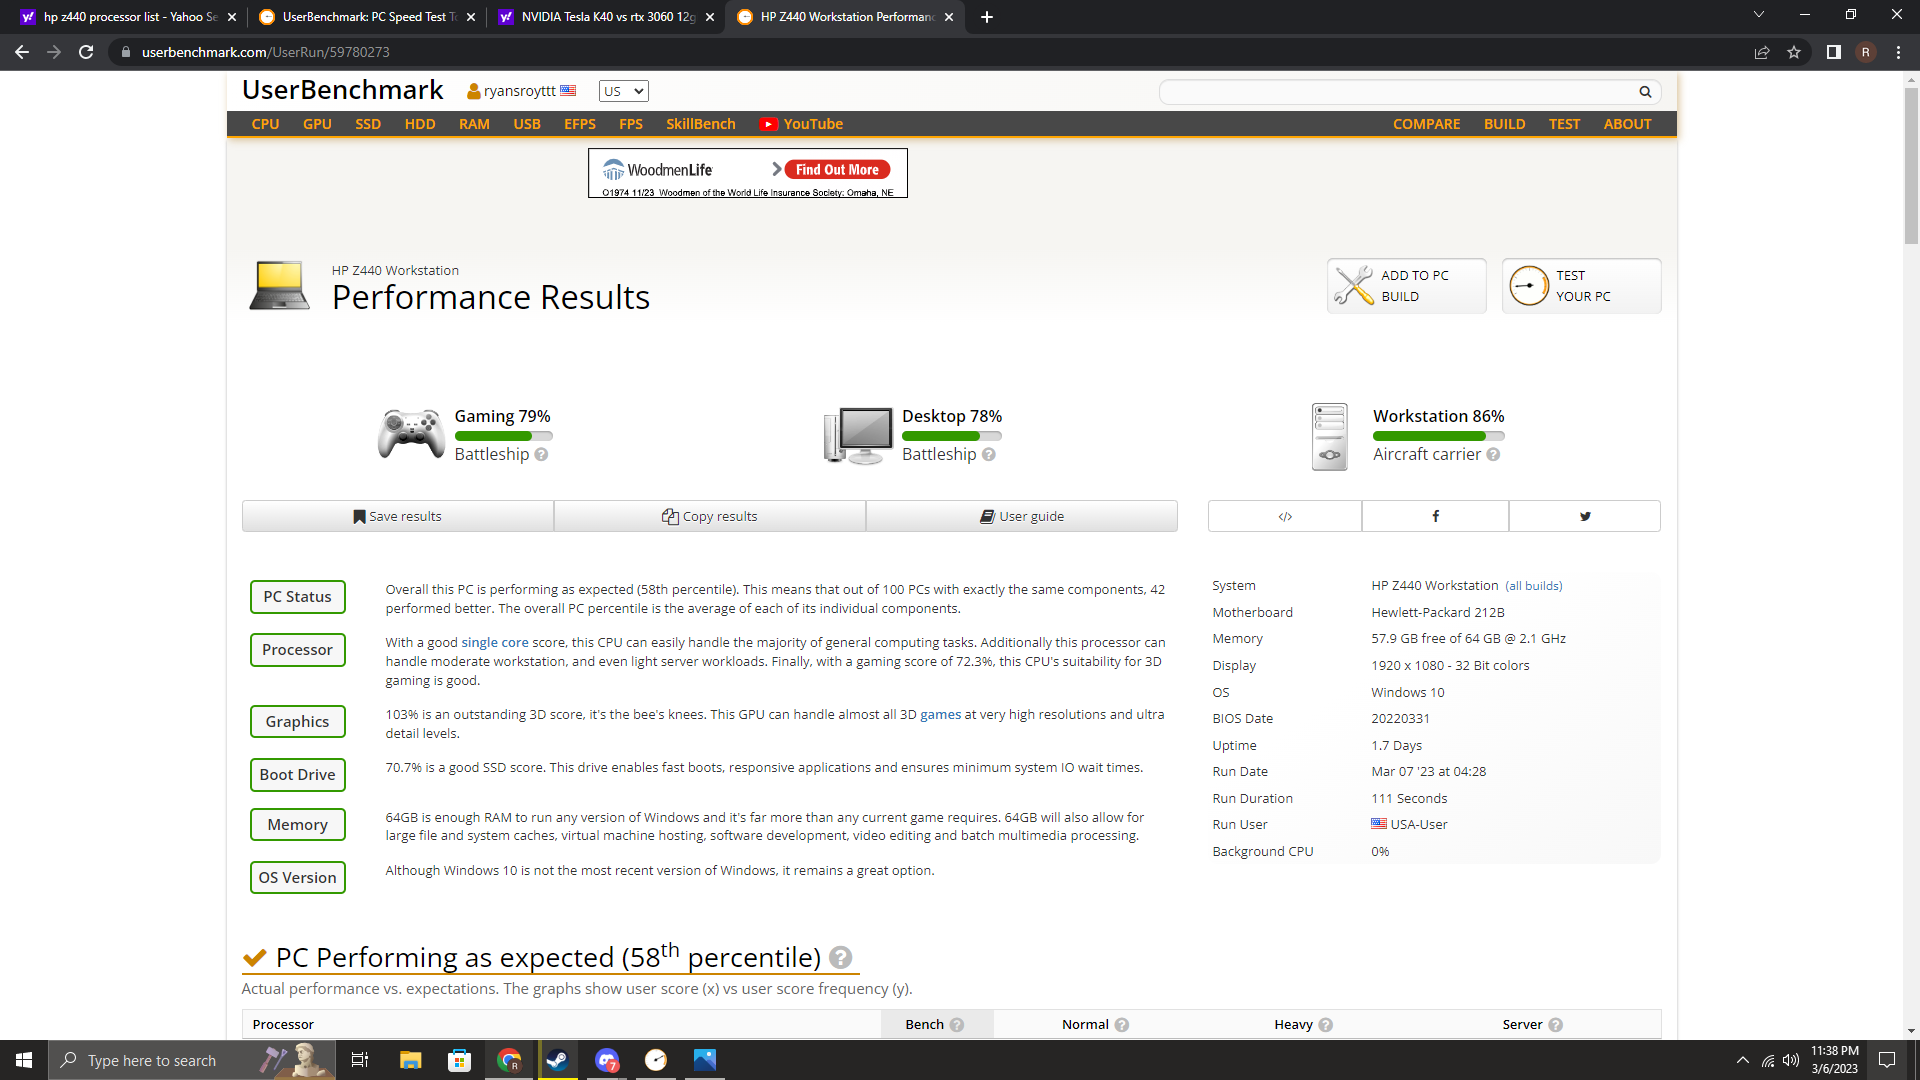This screenshot has width=1920, height=1080.
Task: Open help for Desktop Battleship rating
Action: tap(988, 455)
